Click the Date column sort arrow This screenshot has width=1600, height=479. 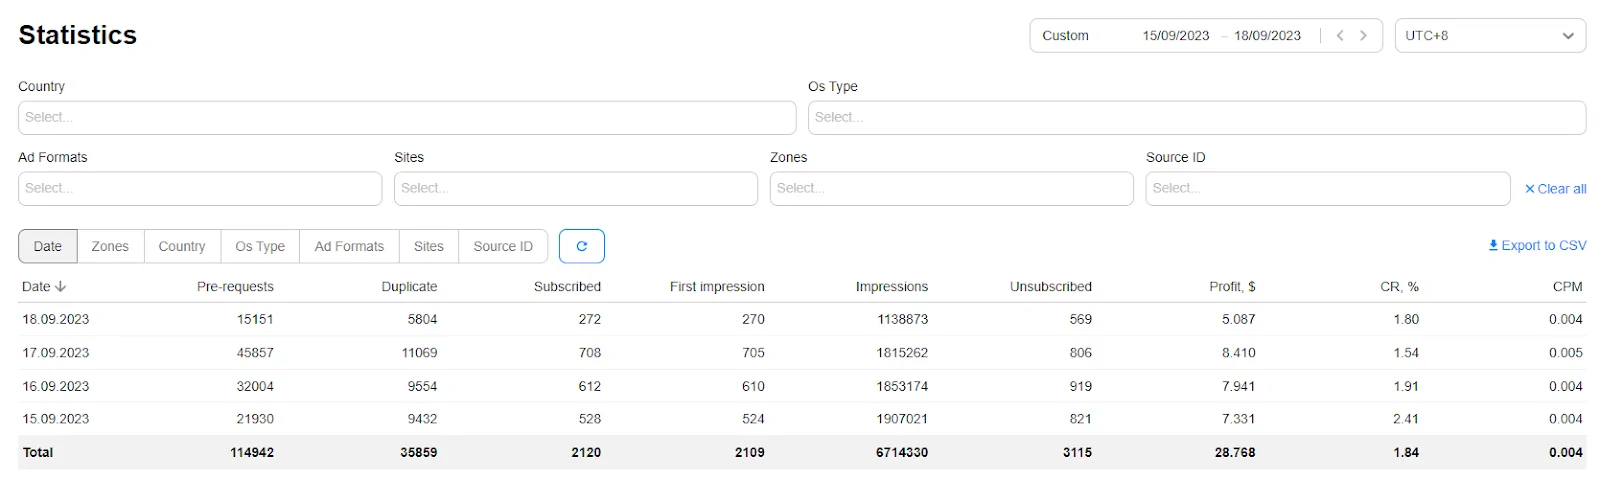(x=61, y=287)
